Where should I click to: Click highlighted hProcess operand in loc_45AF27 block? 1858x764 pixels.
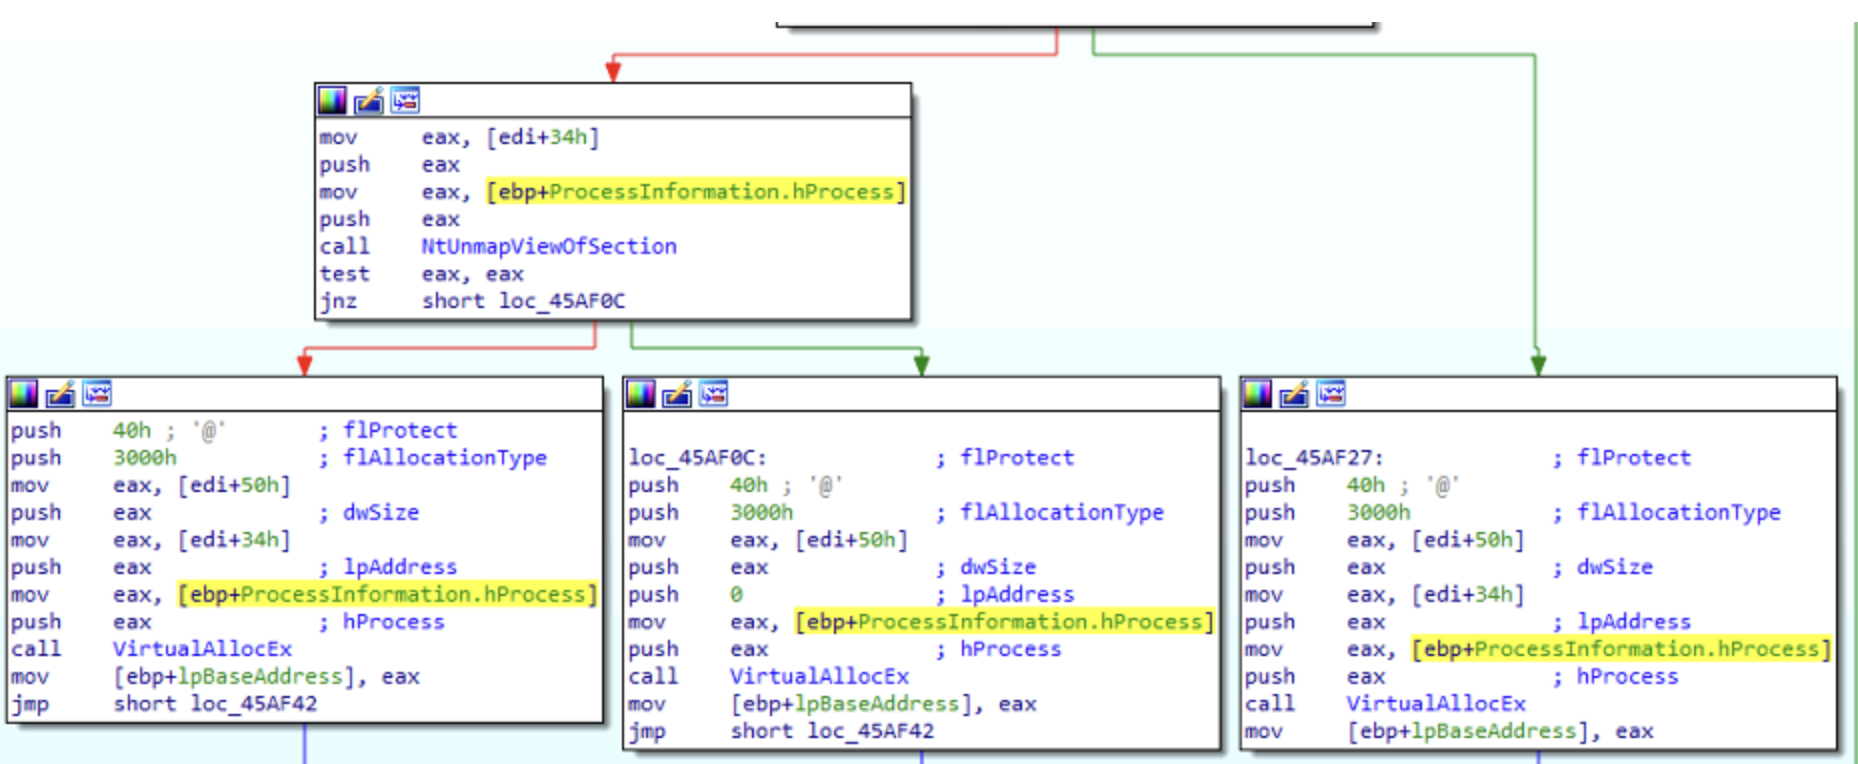tap(1621, 649)
